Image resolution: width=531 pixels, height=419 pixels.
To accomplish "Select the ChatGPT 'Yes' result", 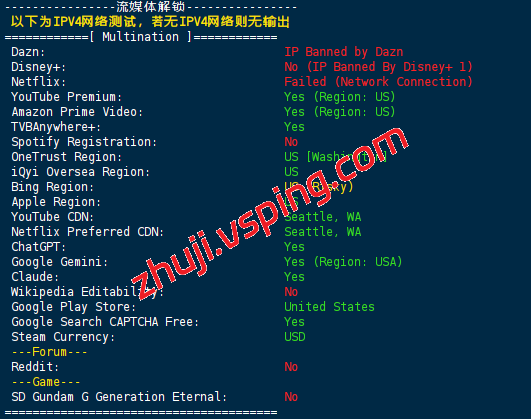I will click(x=294, y=247).
